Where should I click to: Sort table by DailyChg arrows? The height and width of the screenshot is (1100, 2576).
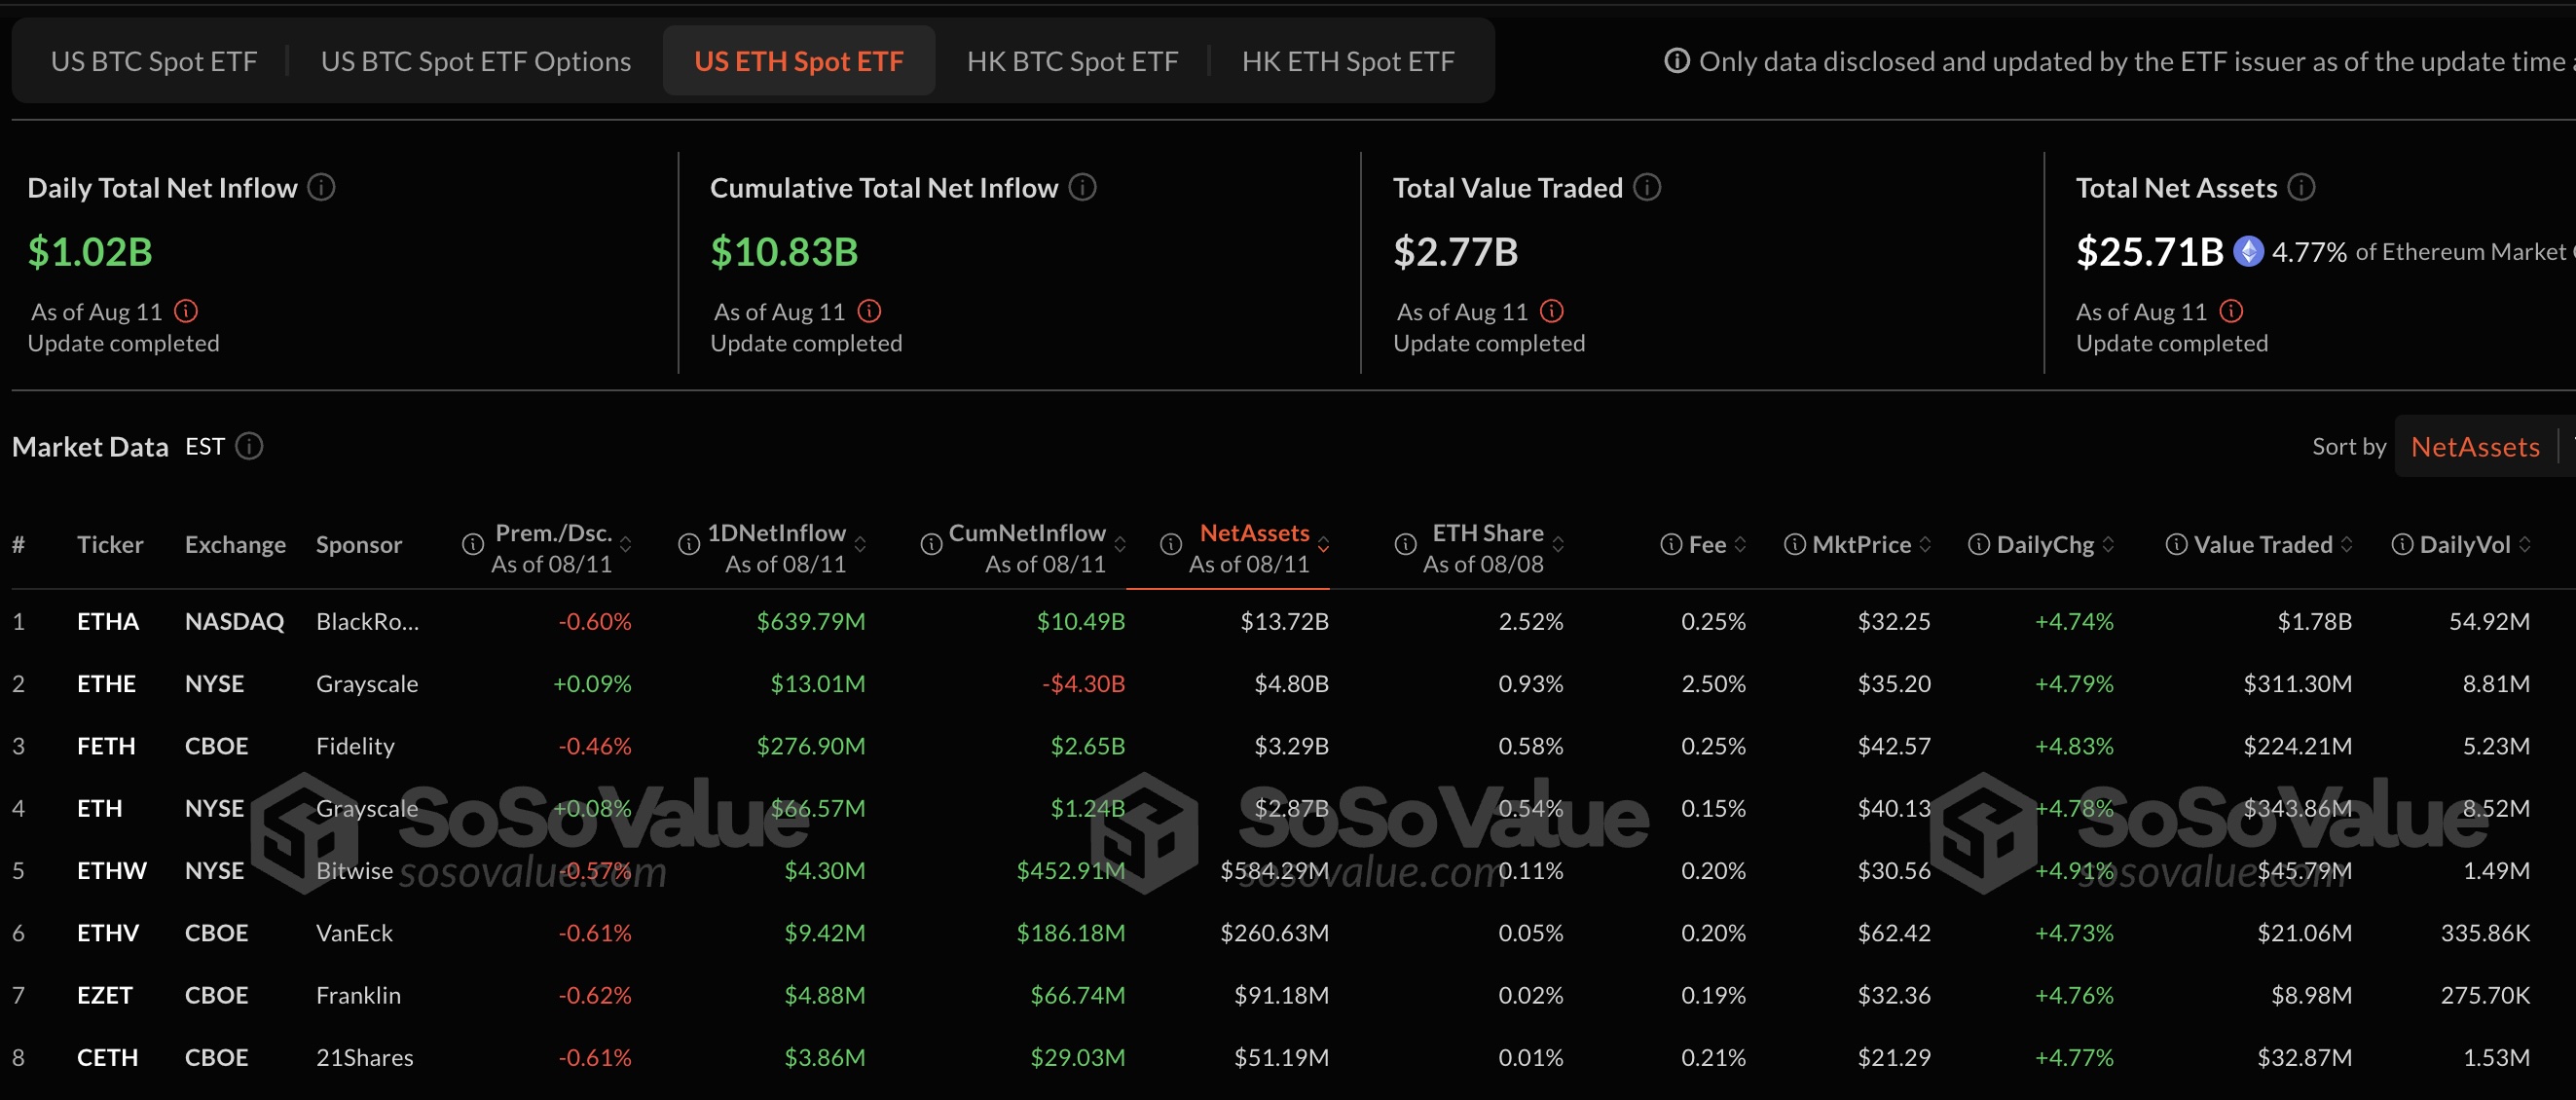pyautogui.click(x=2108, y=544)
